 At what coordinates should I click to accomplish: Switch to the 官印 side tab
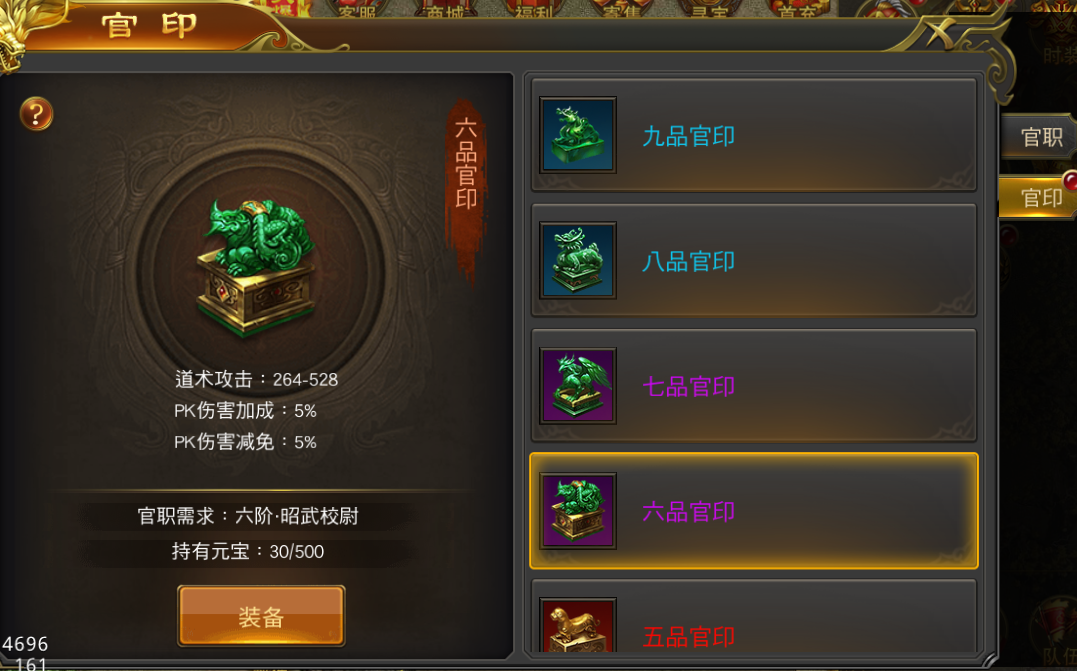[x=1040, y=197]
